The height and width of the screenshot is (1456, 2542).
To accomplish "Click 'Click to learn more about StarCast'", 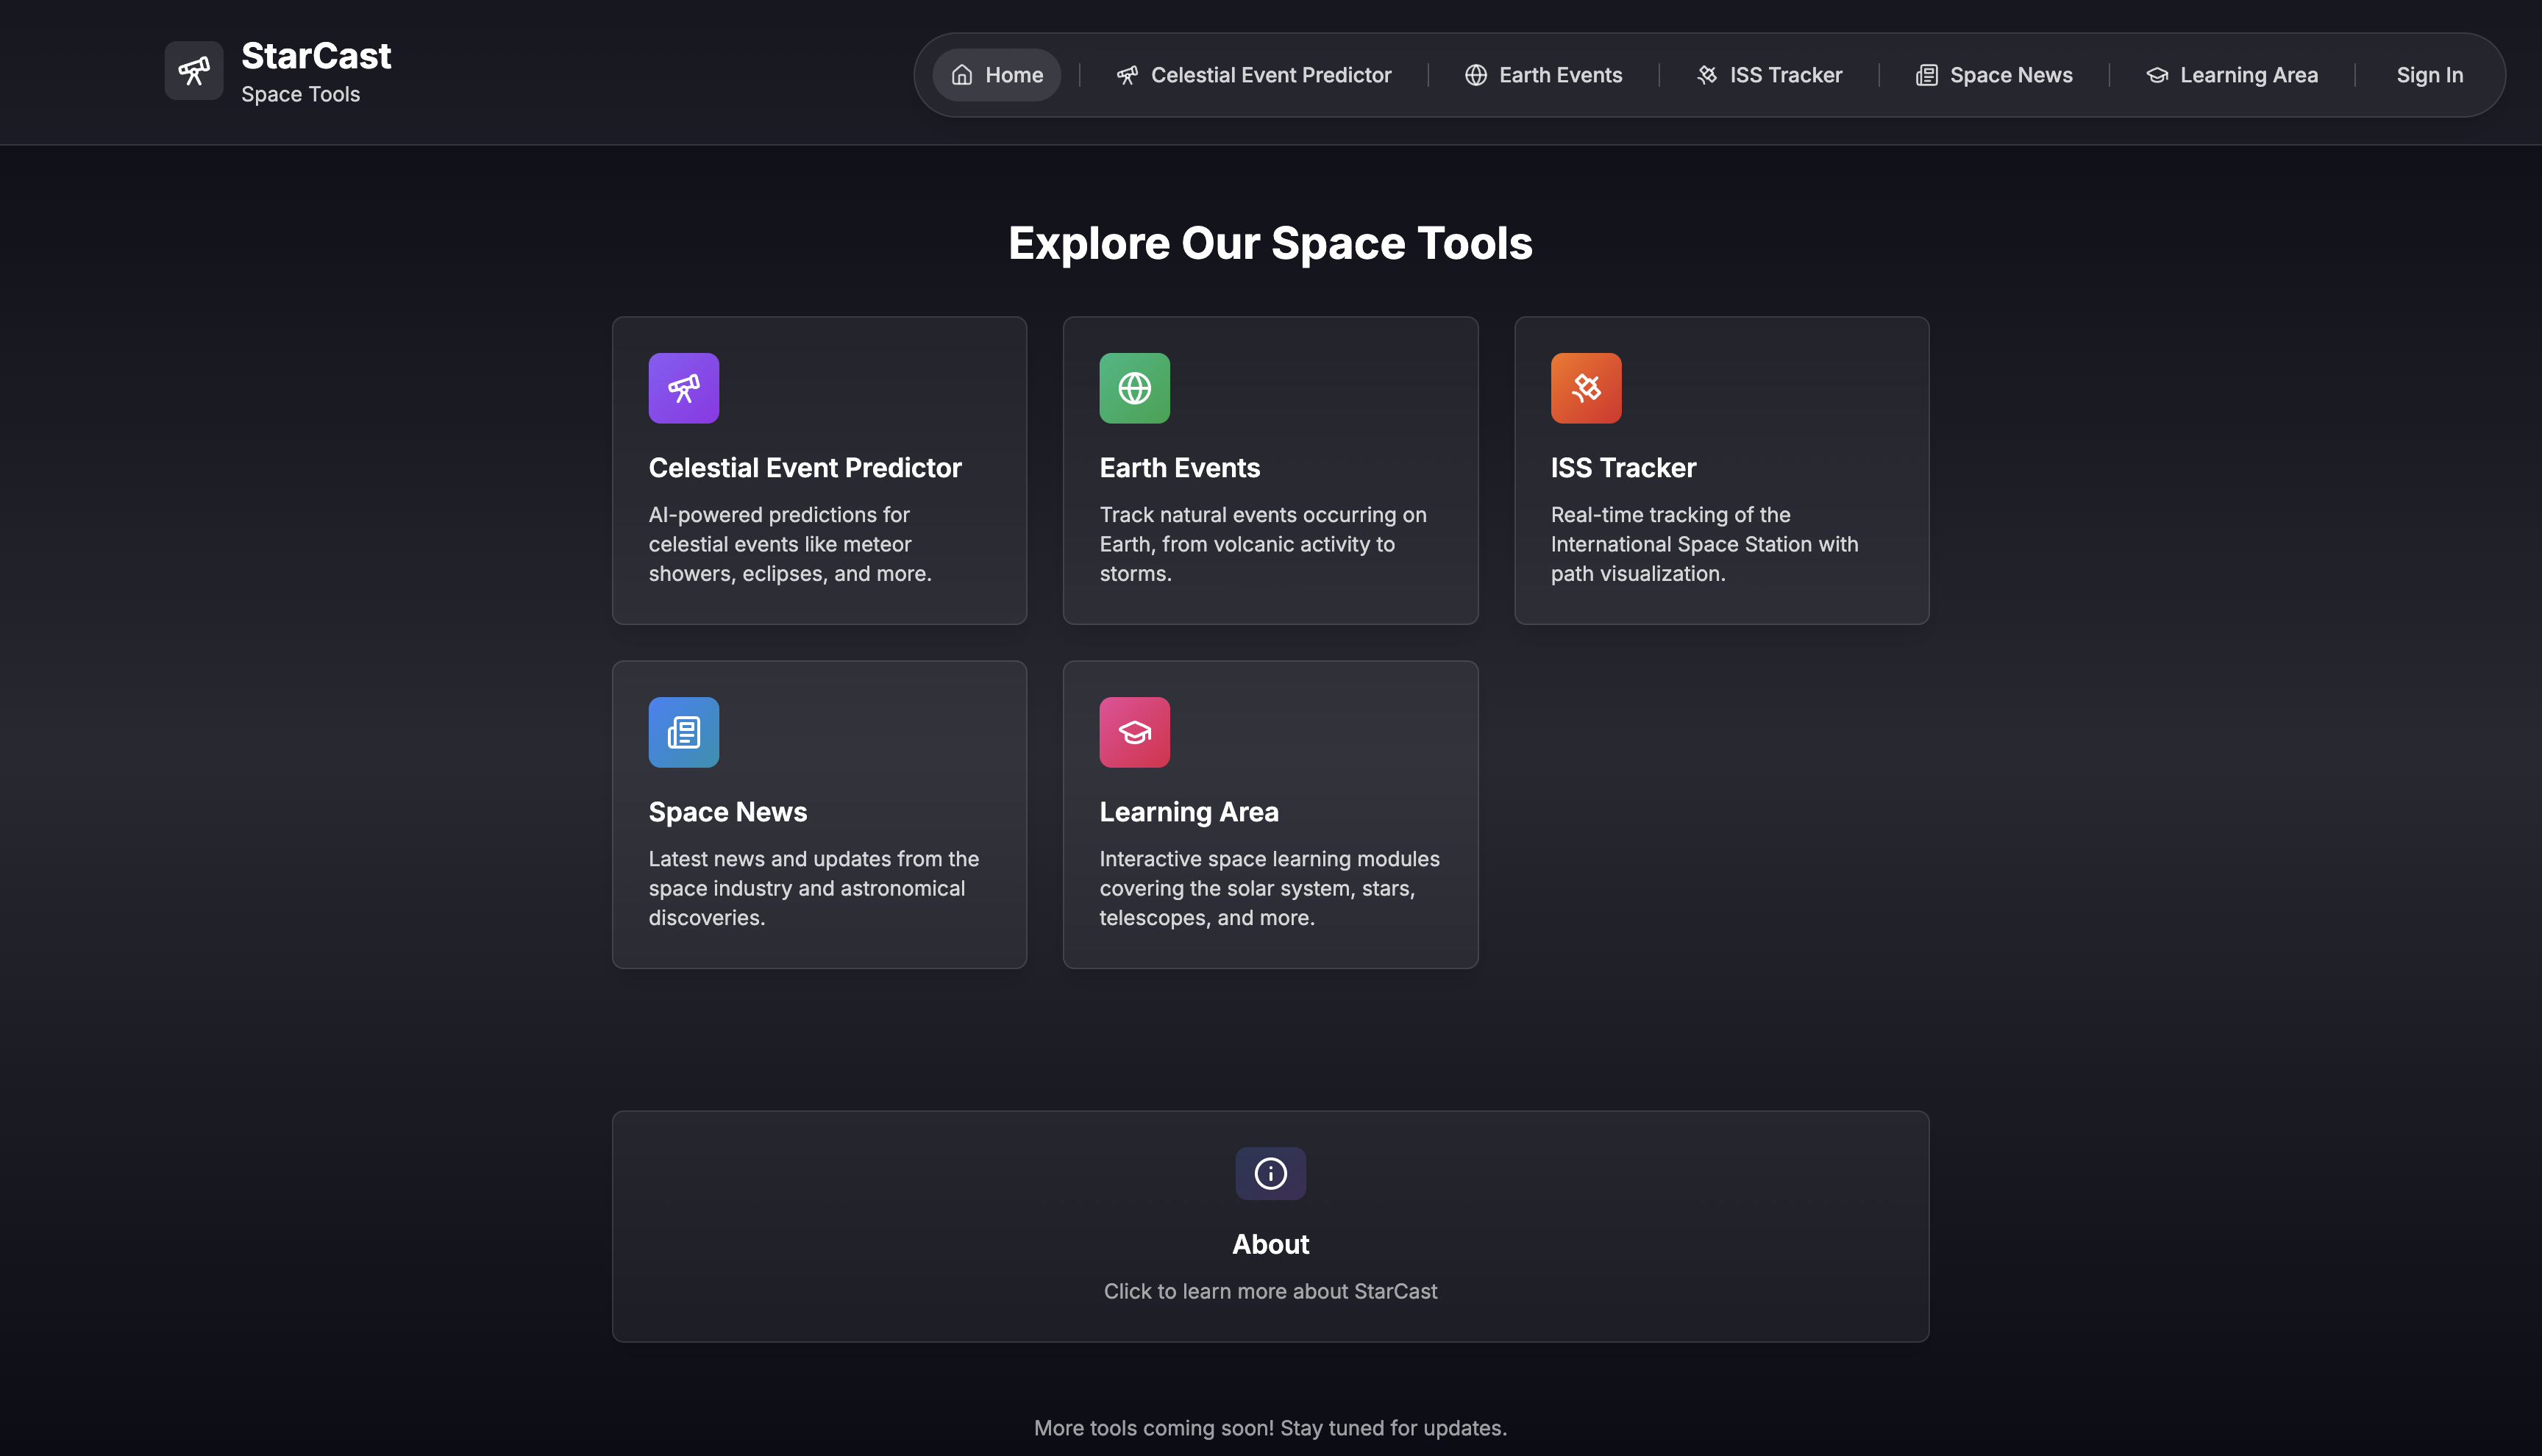I will coord(1270,1291).
